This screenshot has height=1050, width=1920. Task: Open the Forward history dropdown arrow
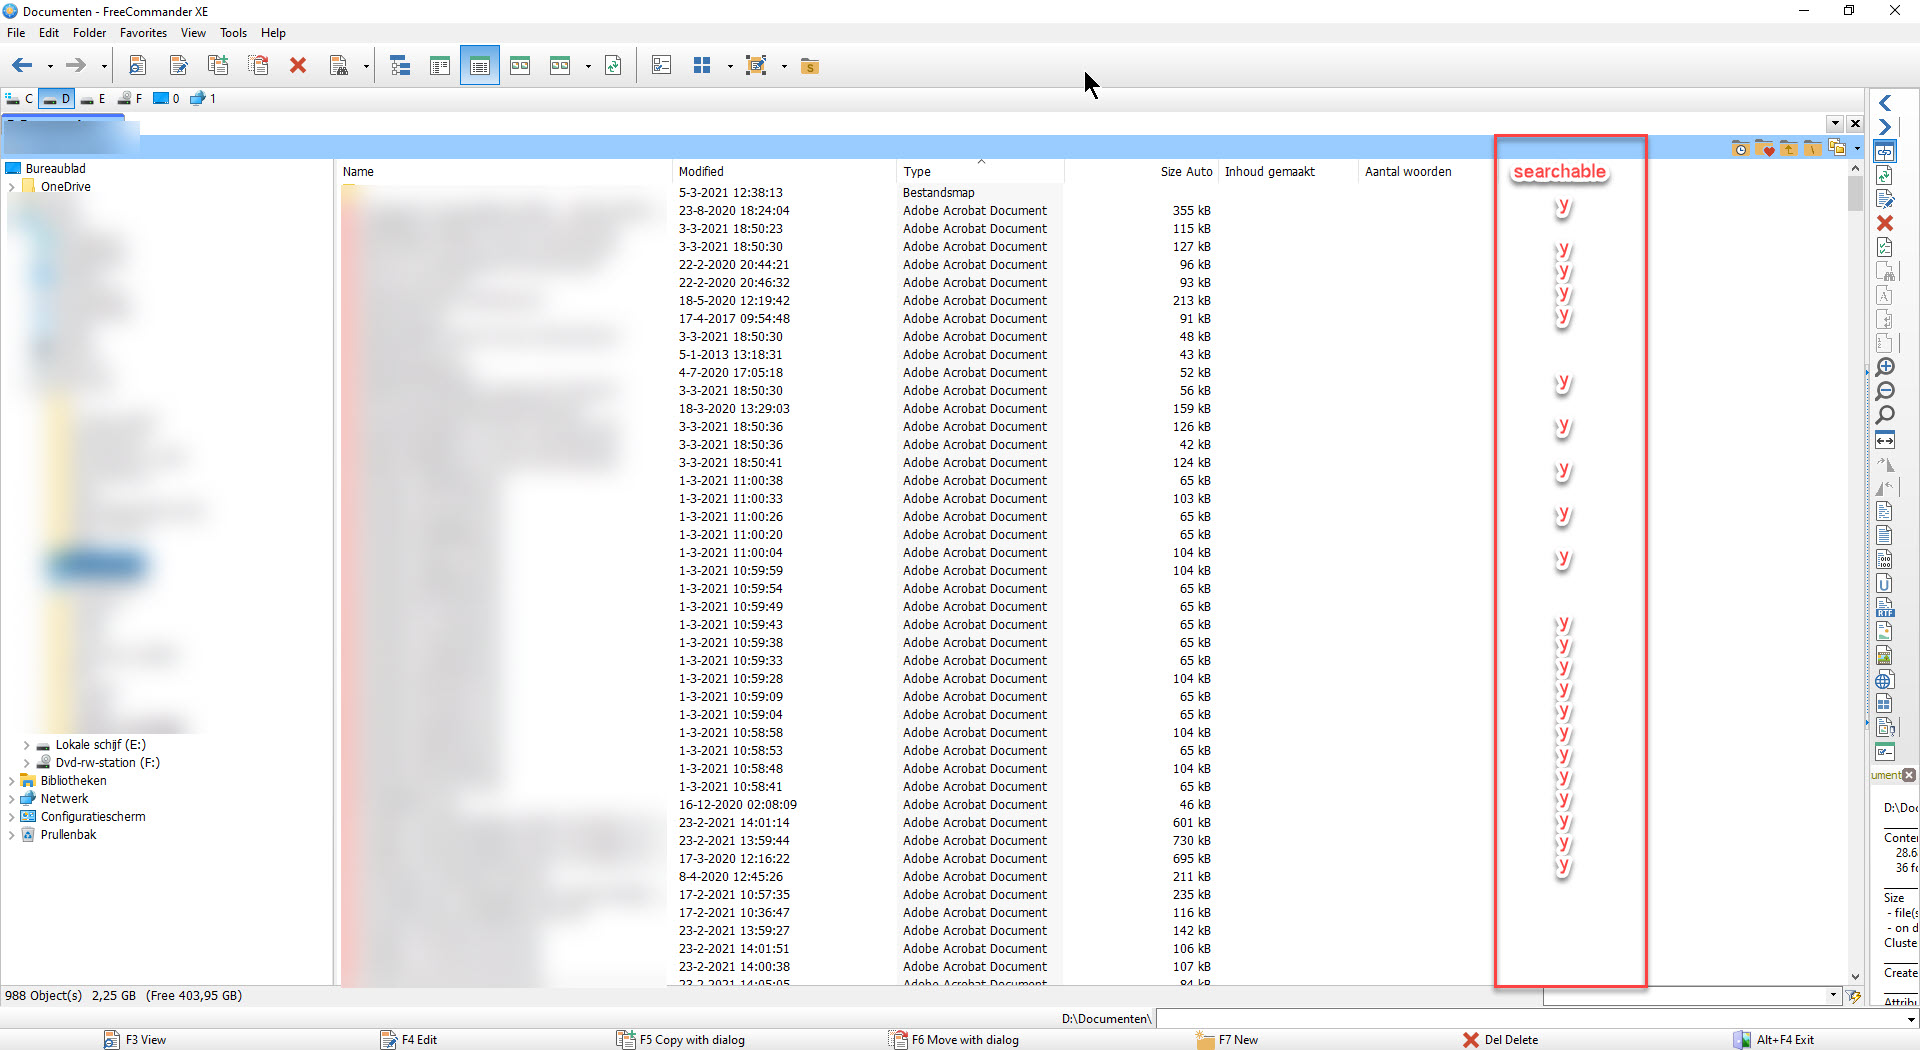(103, 67)
